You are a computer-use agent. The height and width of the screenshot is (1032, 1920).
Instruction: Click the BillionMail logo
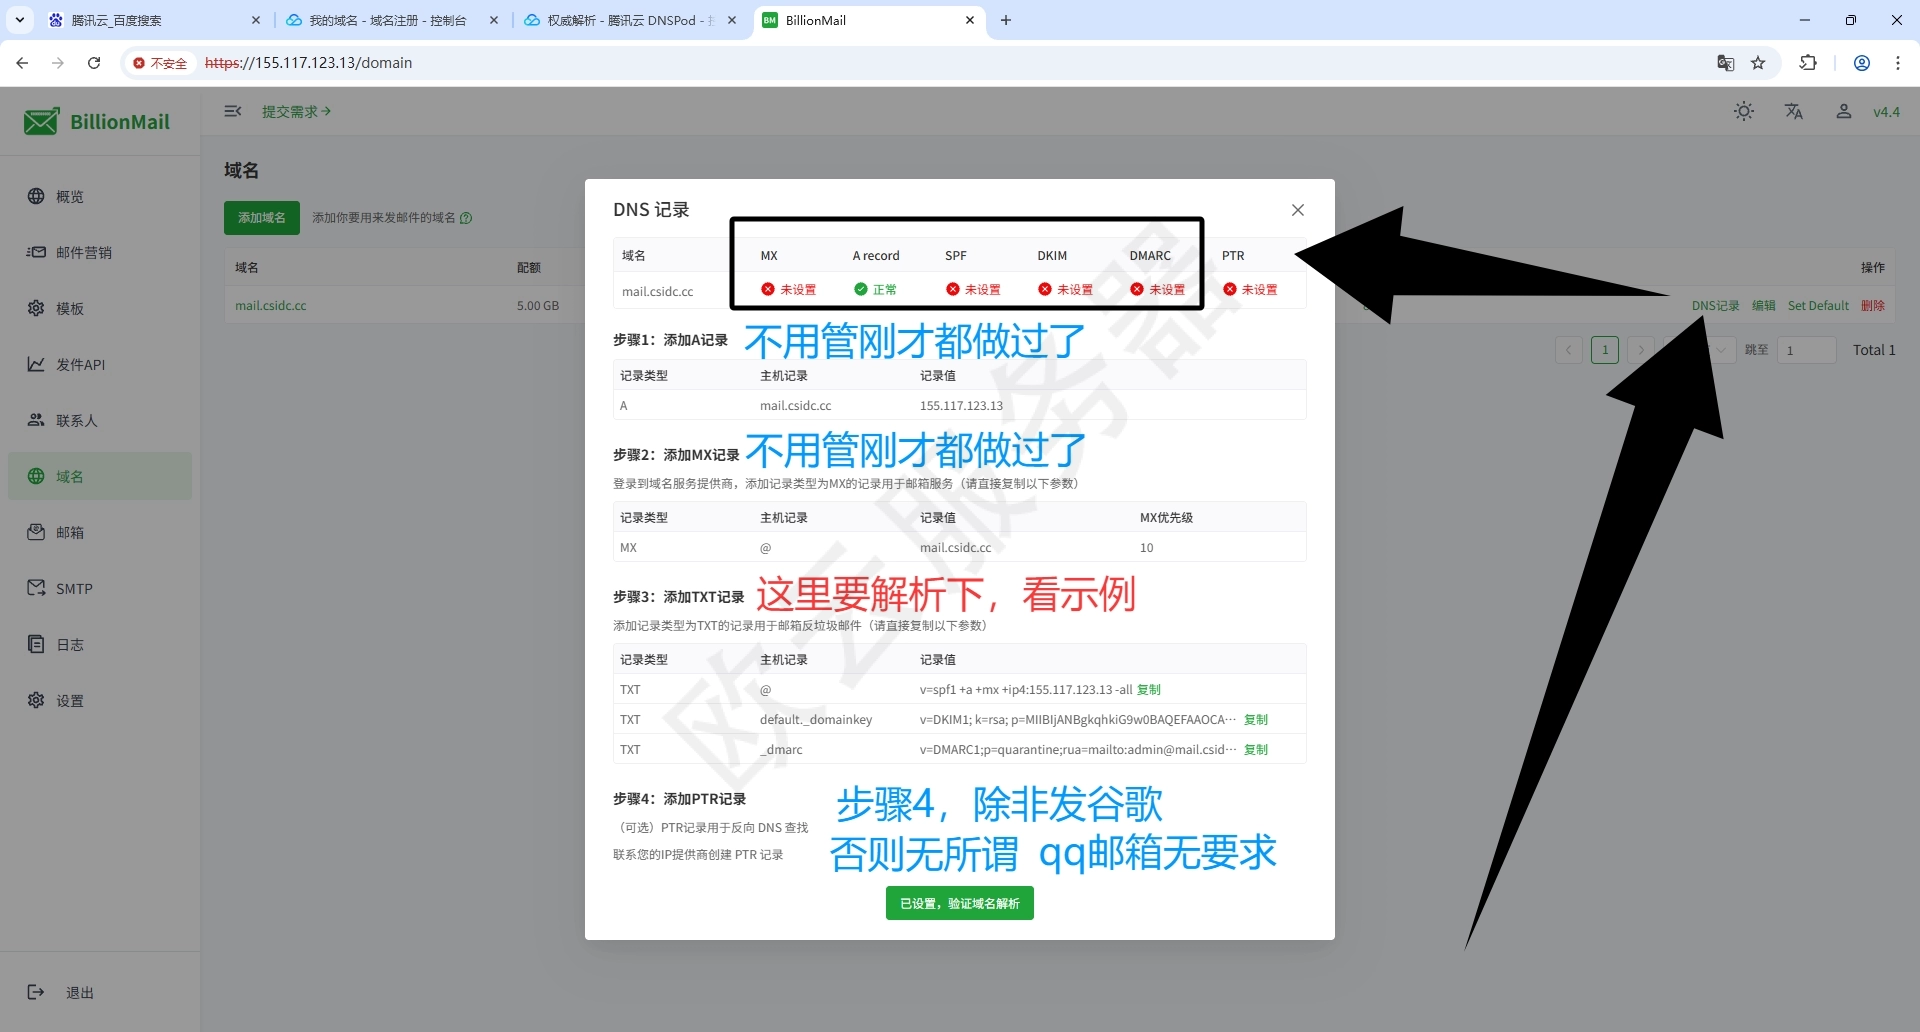tap(97, 122)
